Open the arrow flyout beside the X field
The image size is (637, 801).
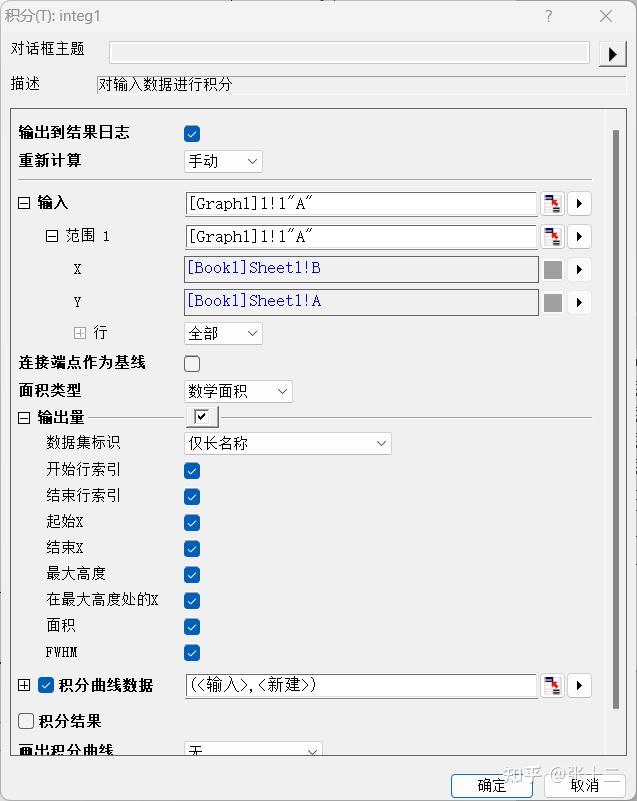click(579, 270)
